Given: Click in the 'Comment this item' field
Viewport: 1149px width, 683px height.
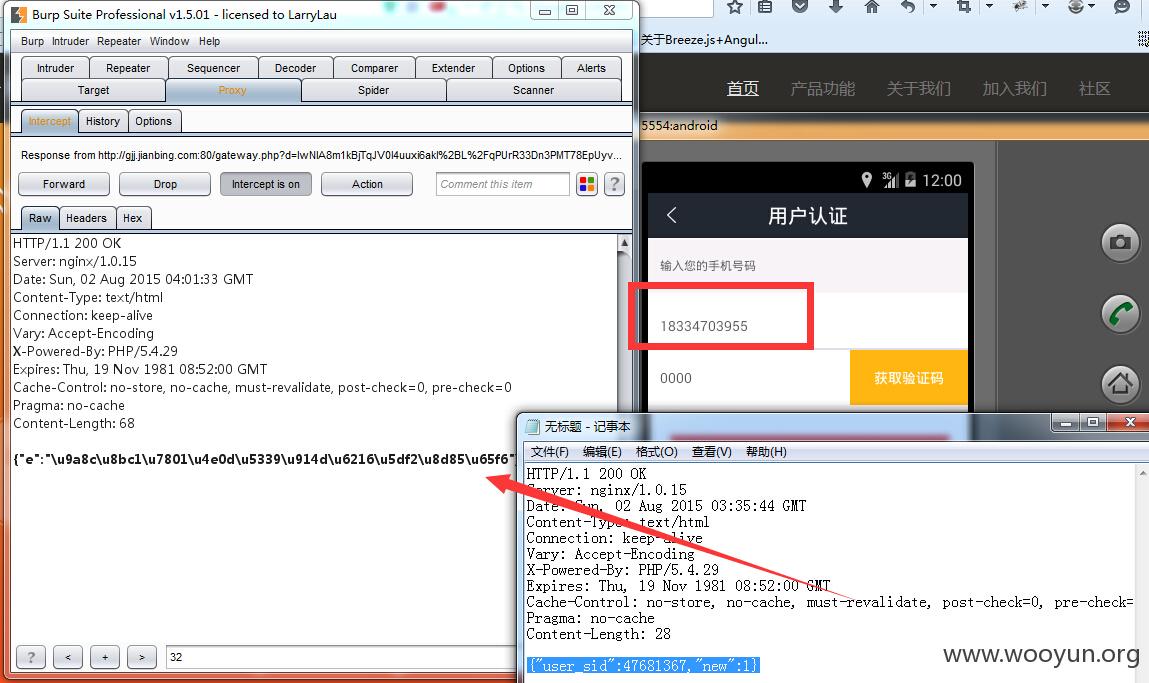Looking at the screenshot, I should [503, 184].
